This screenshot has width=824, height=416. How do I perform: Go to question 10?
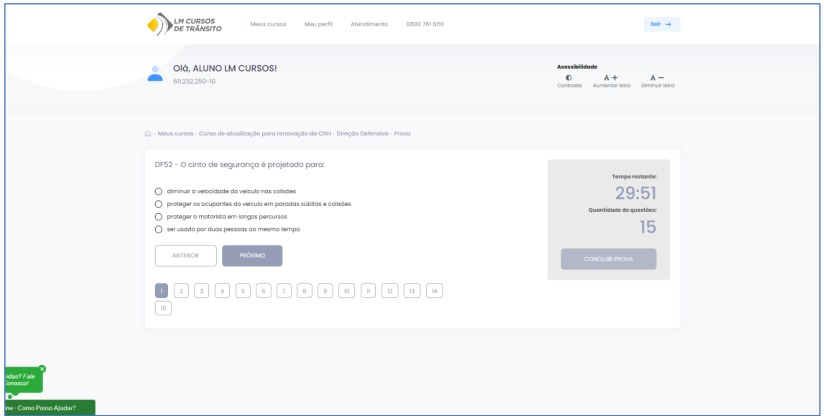click(x=346, y=290)
